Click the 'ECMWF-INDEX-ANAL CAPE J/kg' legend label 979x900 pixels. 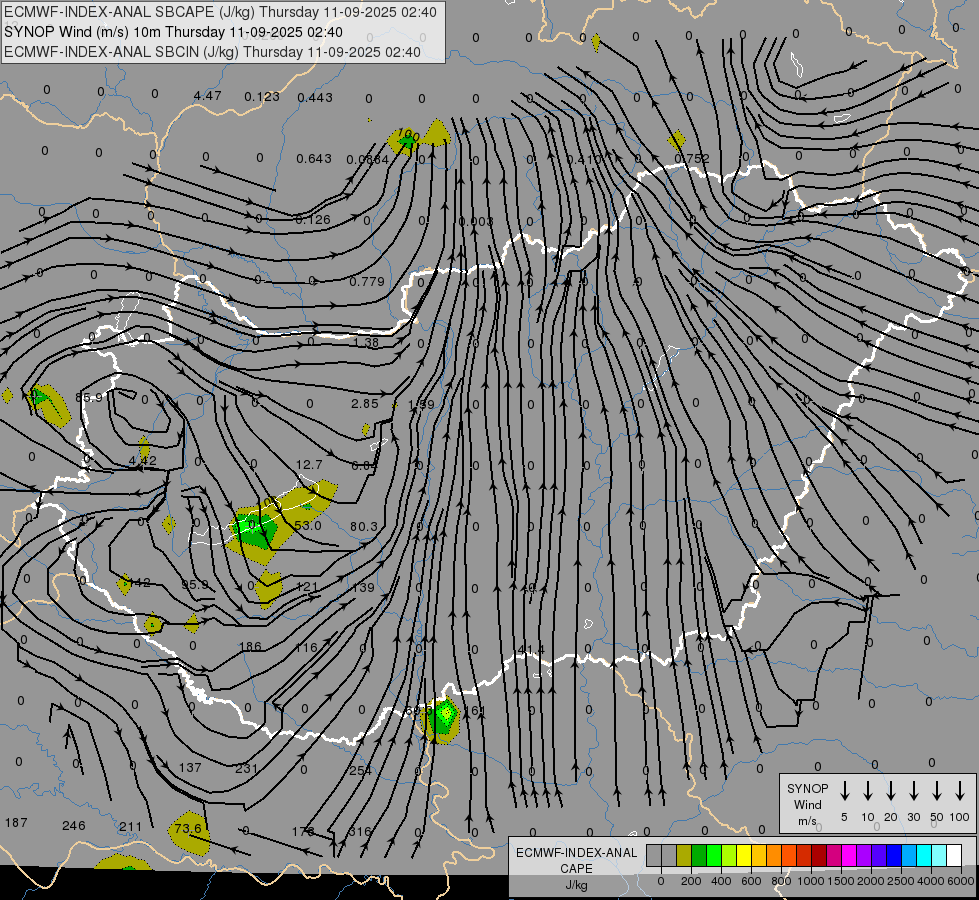tap(576, 868)
